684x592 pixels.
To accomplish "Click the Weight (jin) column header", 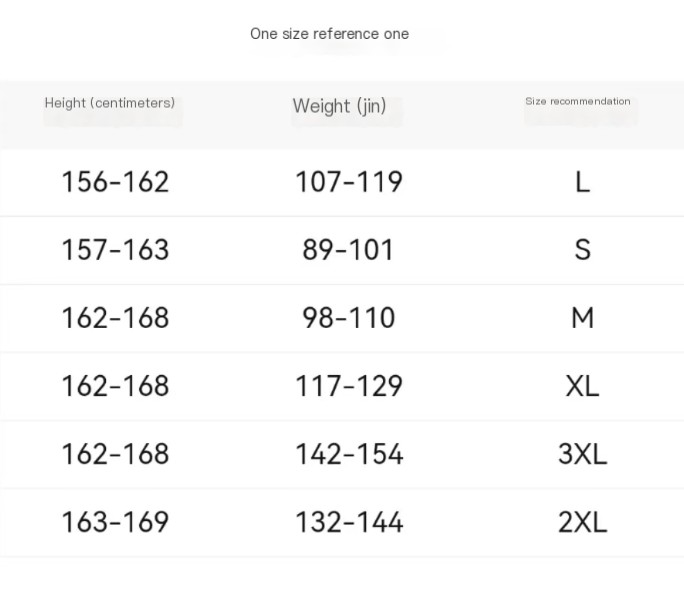I will (x=339, y=106).
